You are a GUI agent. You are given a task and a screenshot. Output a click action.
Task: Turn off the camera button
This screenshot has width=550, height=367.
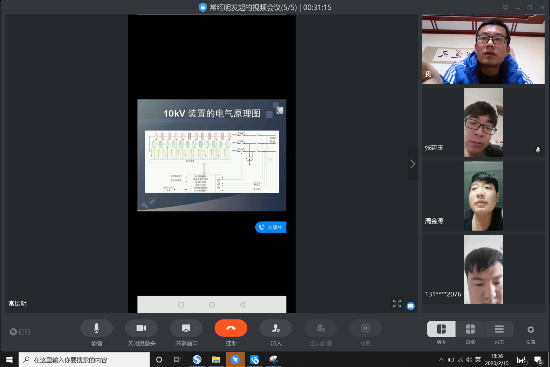(x=141, y=328)
